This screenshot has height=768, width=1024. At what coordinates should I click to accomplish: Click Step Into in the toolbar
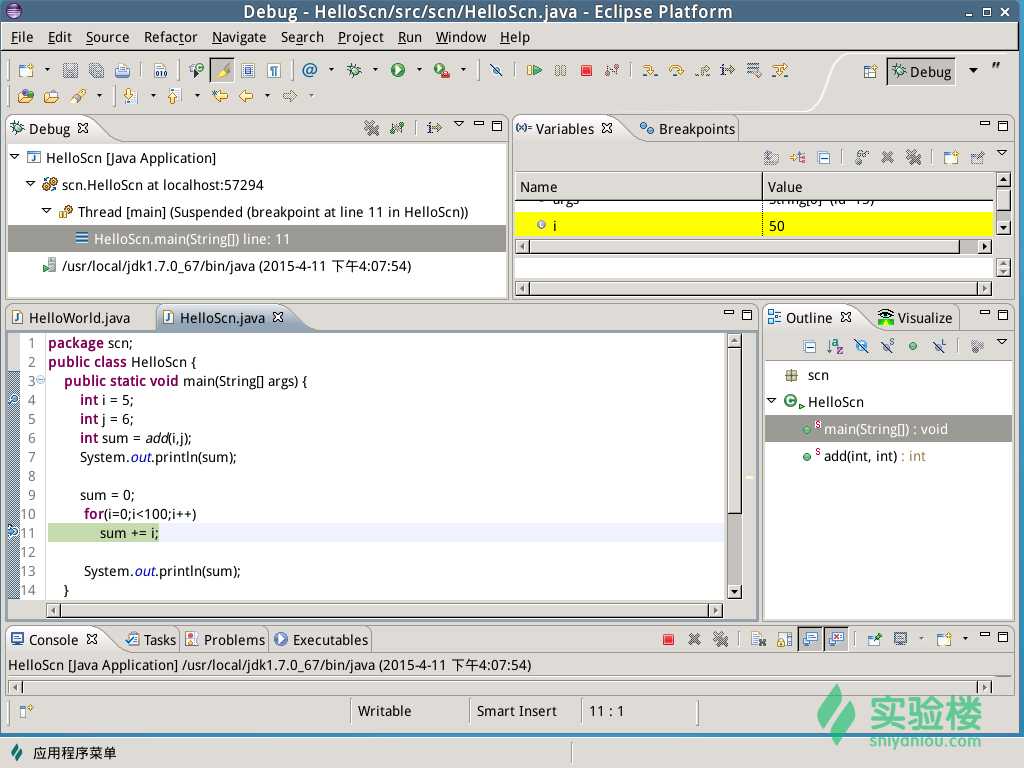coord(650,71)
